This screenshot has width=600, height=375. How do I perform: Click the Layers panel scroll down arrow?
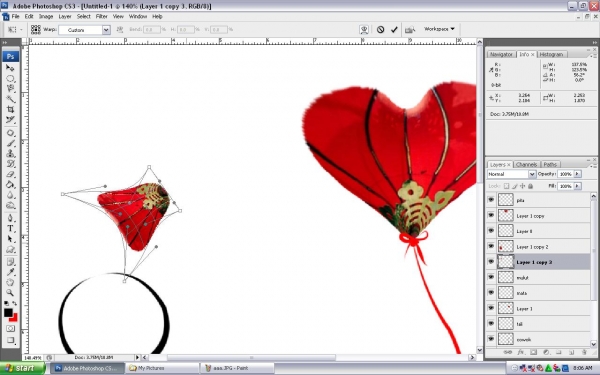click(594, 344)
